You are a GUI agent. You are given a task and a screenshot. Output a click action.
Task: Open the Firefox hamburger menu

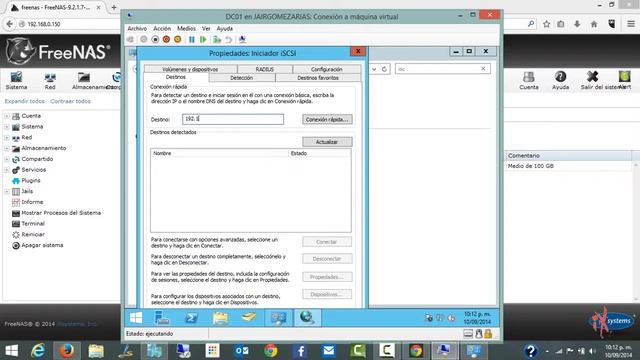pyautogui.click(x=631, y=24)
